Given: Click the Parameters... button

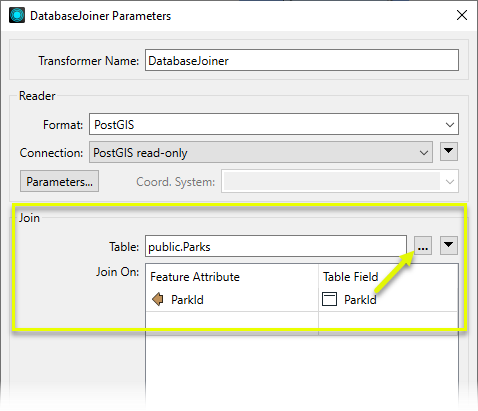Looking at the screenshot, I should click(59, 181).
